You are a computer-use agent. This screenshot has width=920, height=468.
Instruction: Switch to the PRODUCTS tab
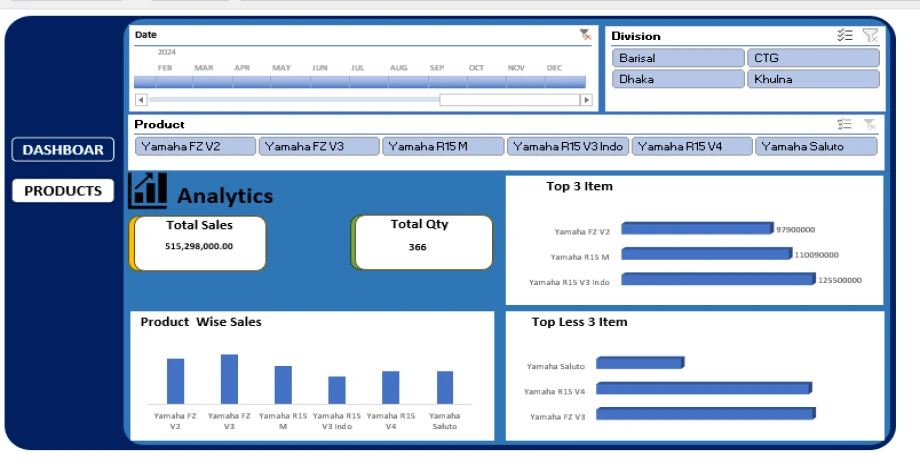pyautogui.click(x=63, y=191)
